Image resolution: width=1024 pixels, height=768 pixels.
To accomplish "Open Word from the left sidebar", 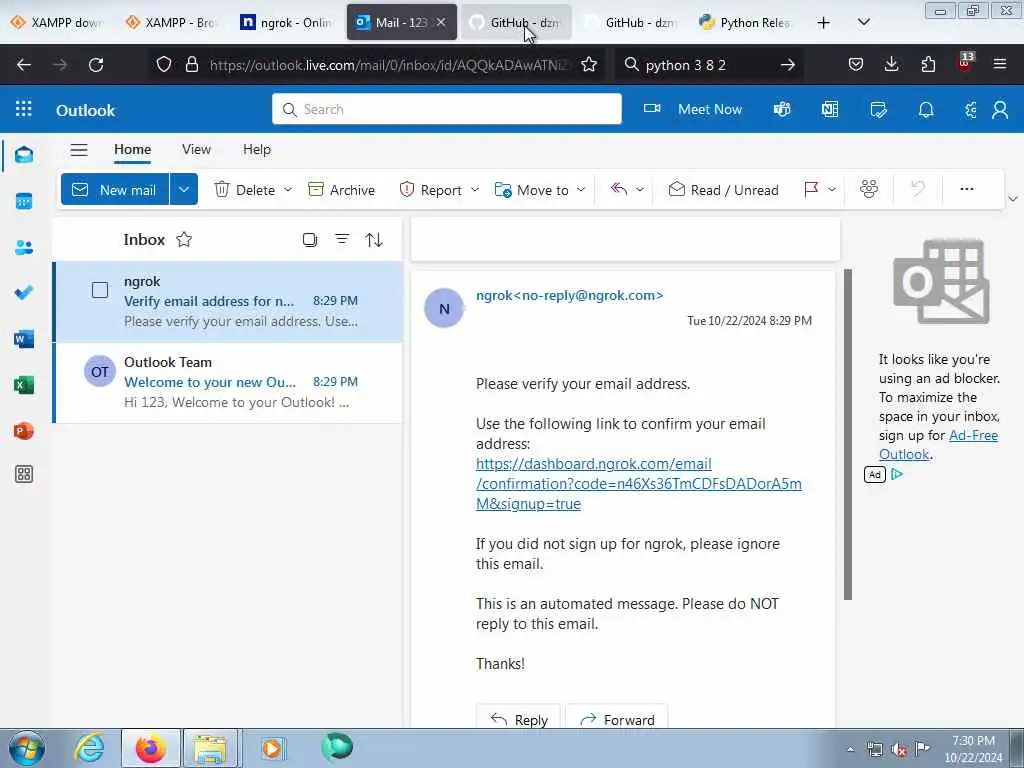I will point(24,339).
